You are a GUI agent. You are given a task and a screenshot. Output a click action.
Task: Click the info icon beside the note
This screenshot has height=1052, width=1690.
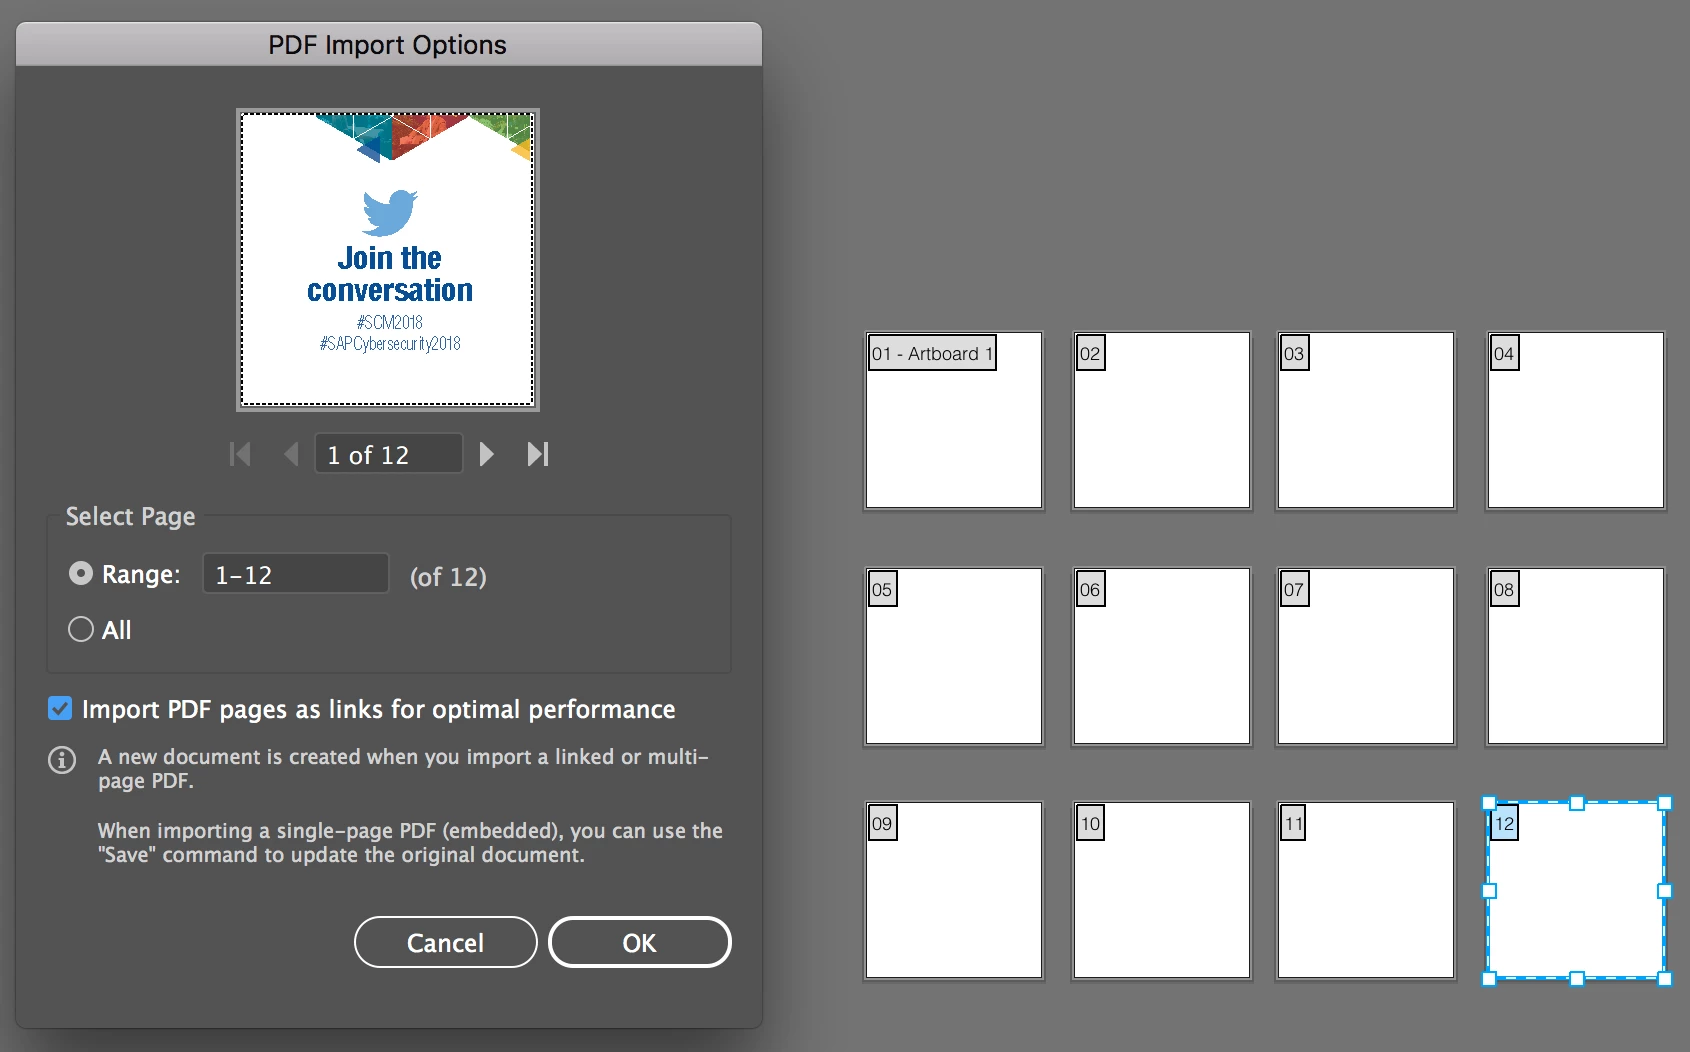coord(62,760)
